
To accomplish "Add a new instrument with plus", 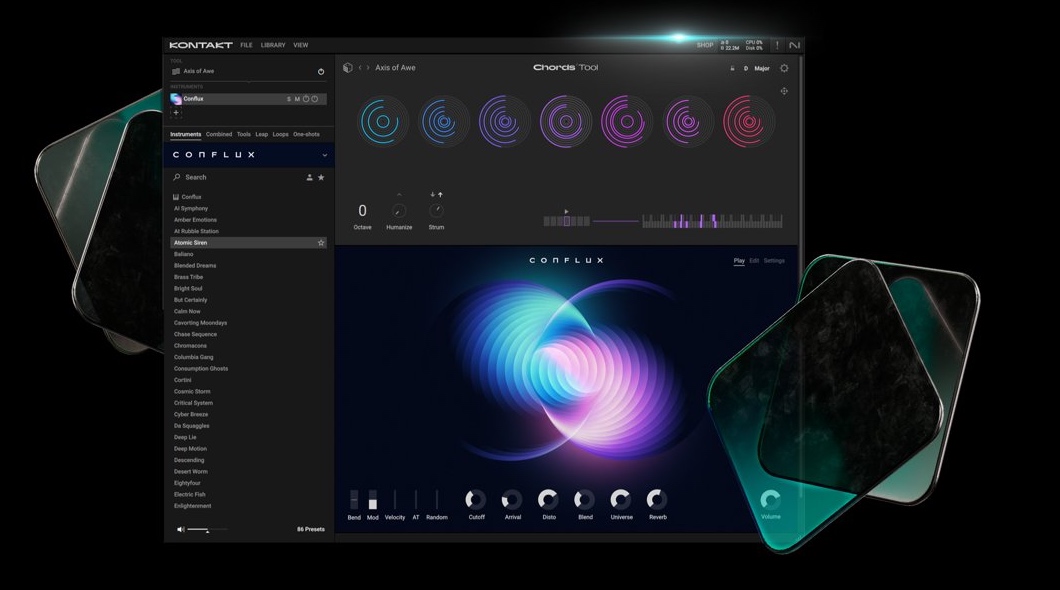I will point(176,113).
